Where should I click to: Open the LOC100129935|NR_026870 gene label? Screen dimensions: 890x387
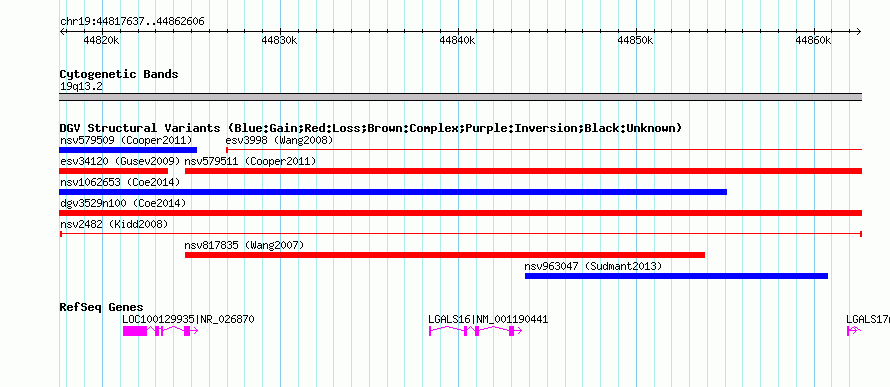pos(188,319)
